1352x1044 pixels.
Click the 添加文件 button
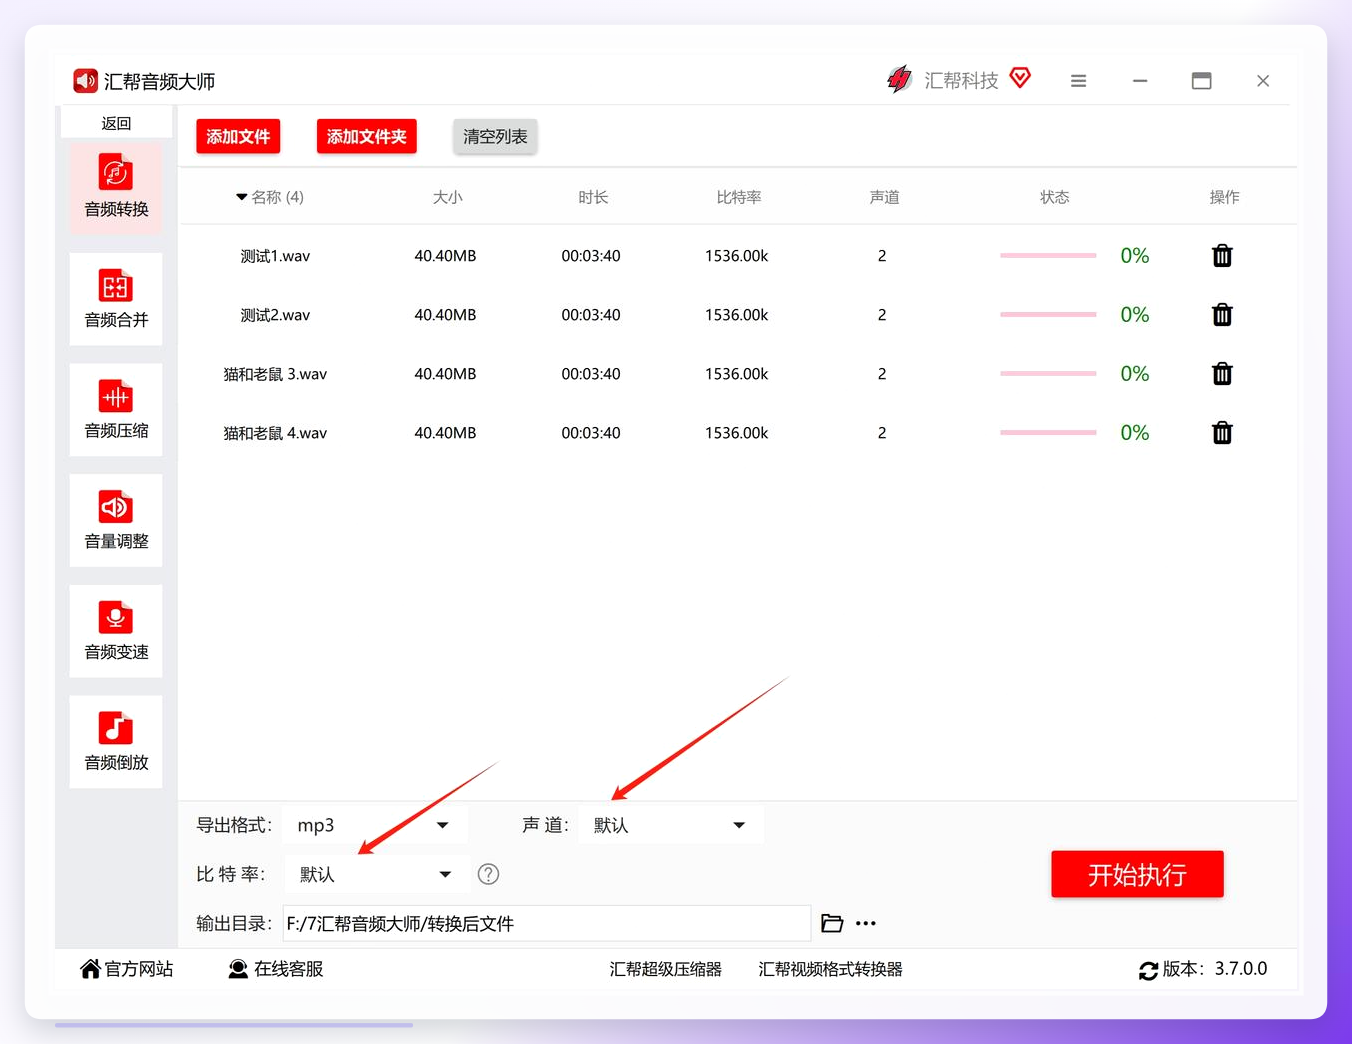point(238,136)
